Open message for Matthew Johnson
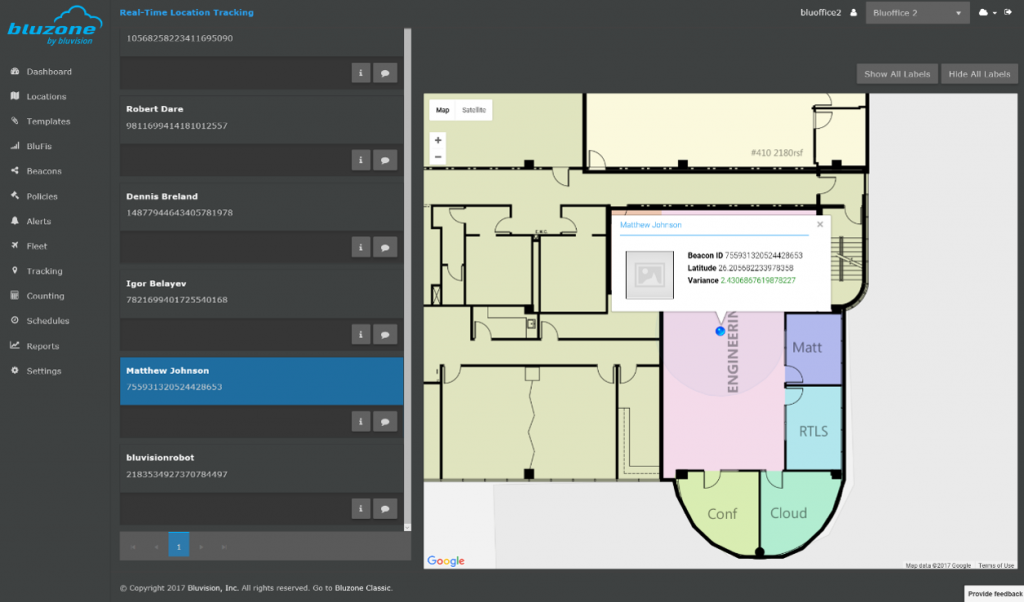The width and height of the screenshot is (1024, 602). coord(385,421)
